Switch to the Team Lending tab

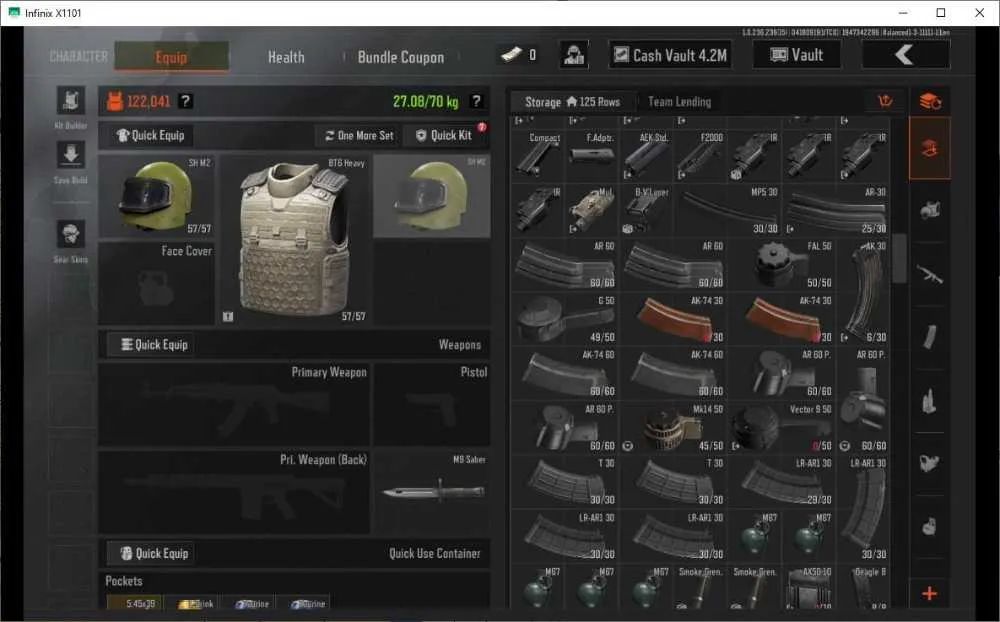[x=679, y=101]
